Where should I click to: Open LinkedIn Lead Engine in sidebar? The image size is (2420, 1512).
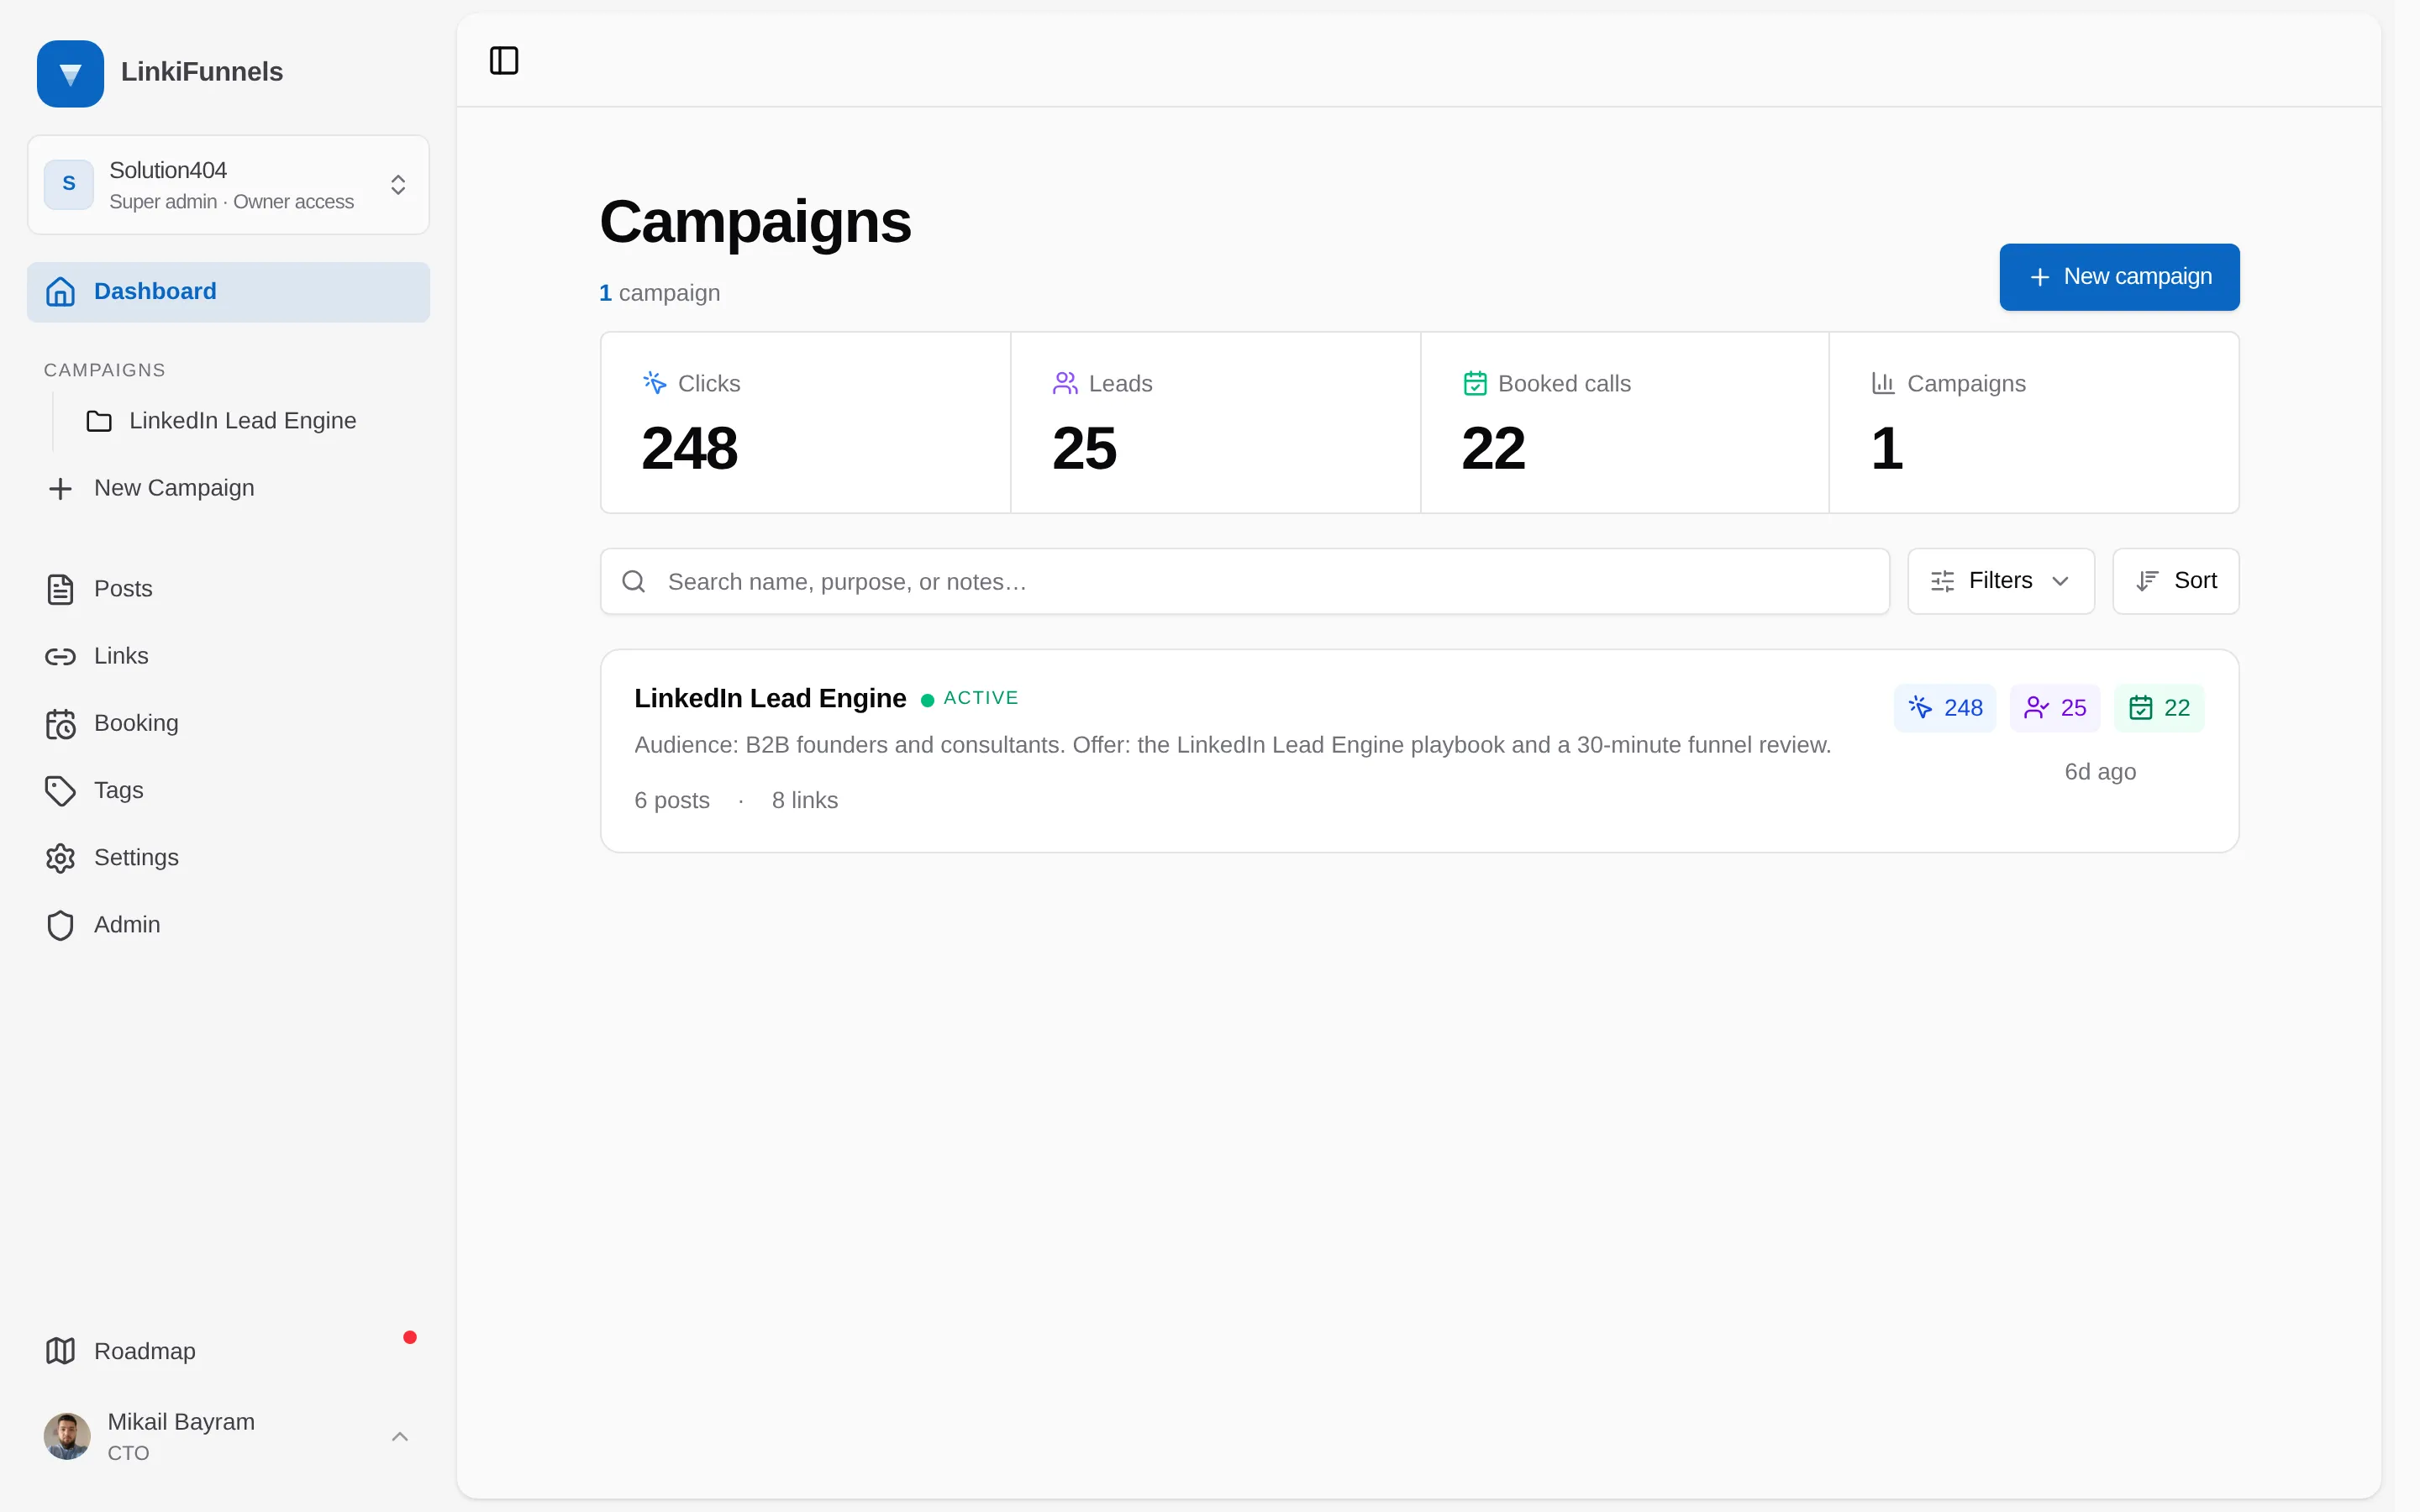242,421
